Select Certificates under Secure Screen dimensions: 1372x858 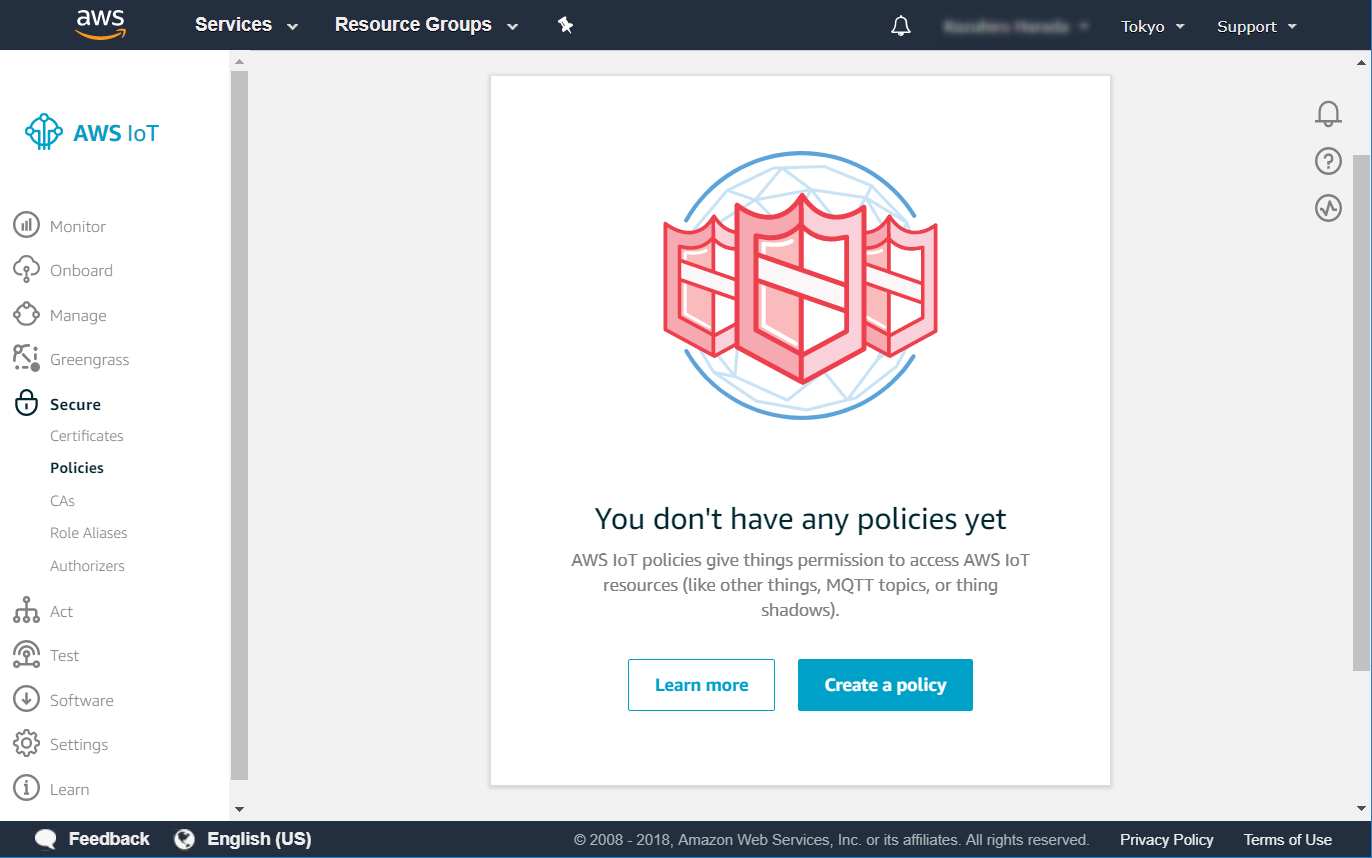[x=87, y=436]
